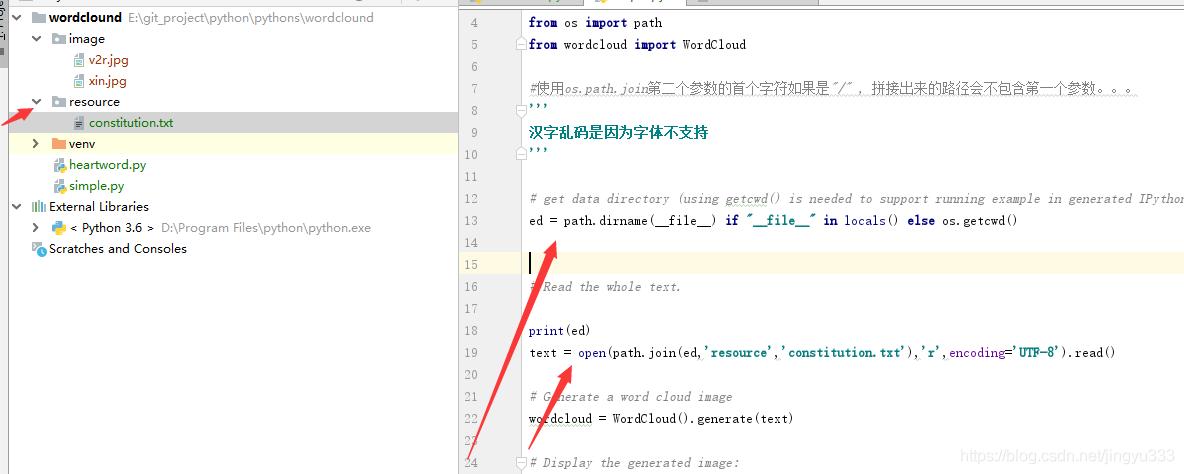Select the External Libraries node label
The image size is (1184, 474).
click(x=99, y=206)
